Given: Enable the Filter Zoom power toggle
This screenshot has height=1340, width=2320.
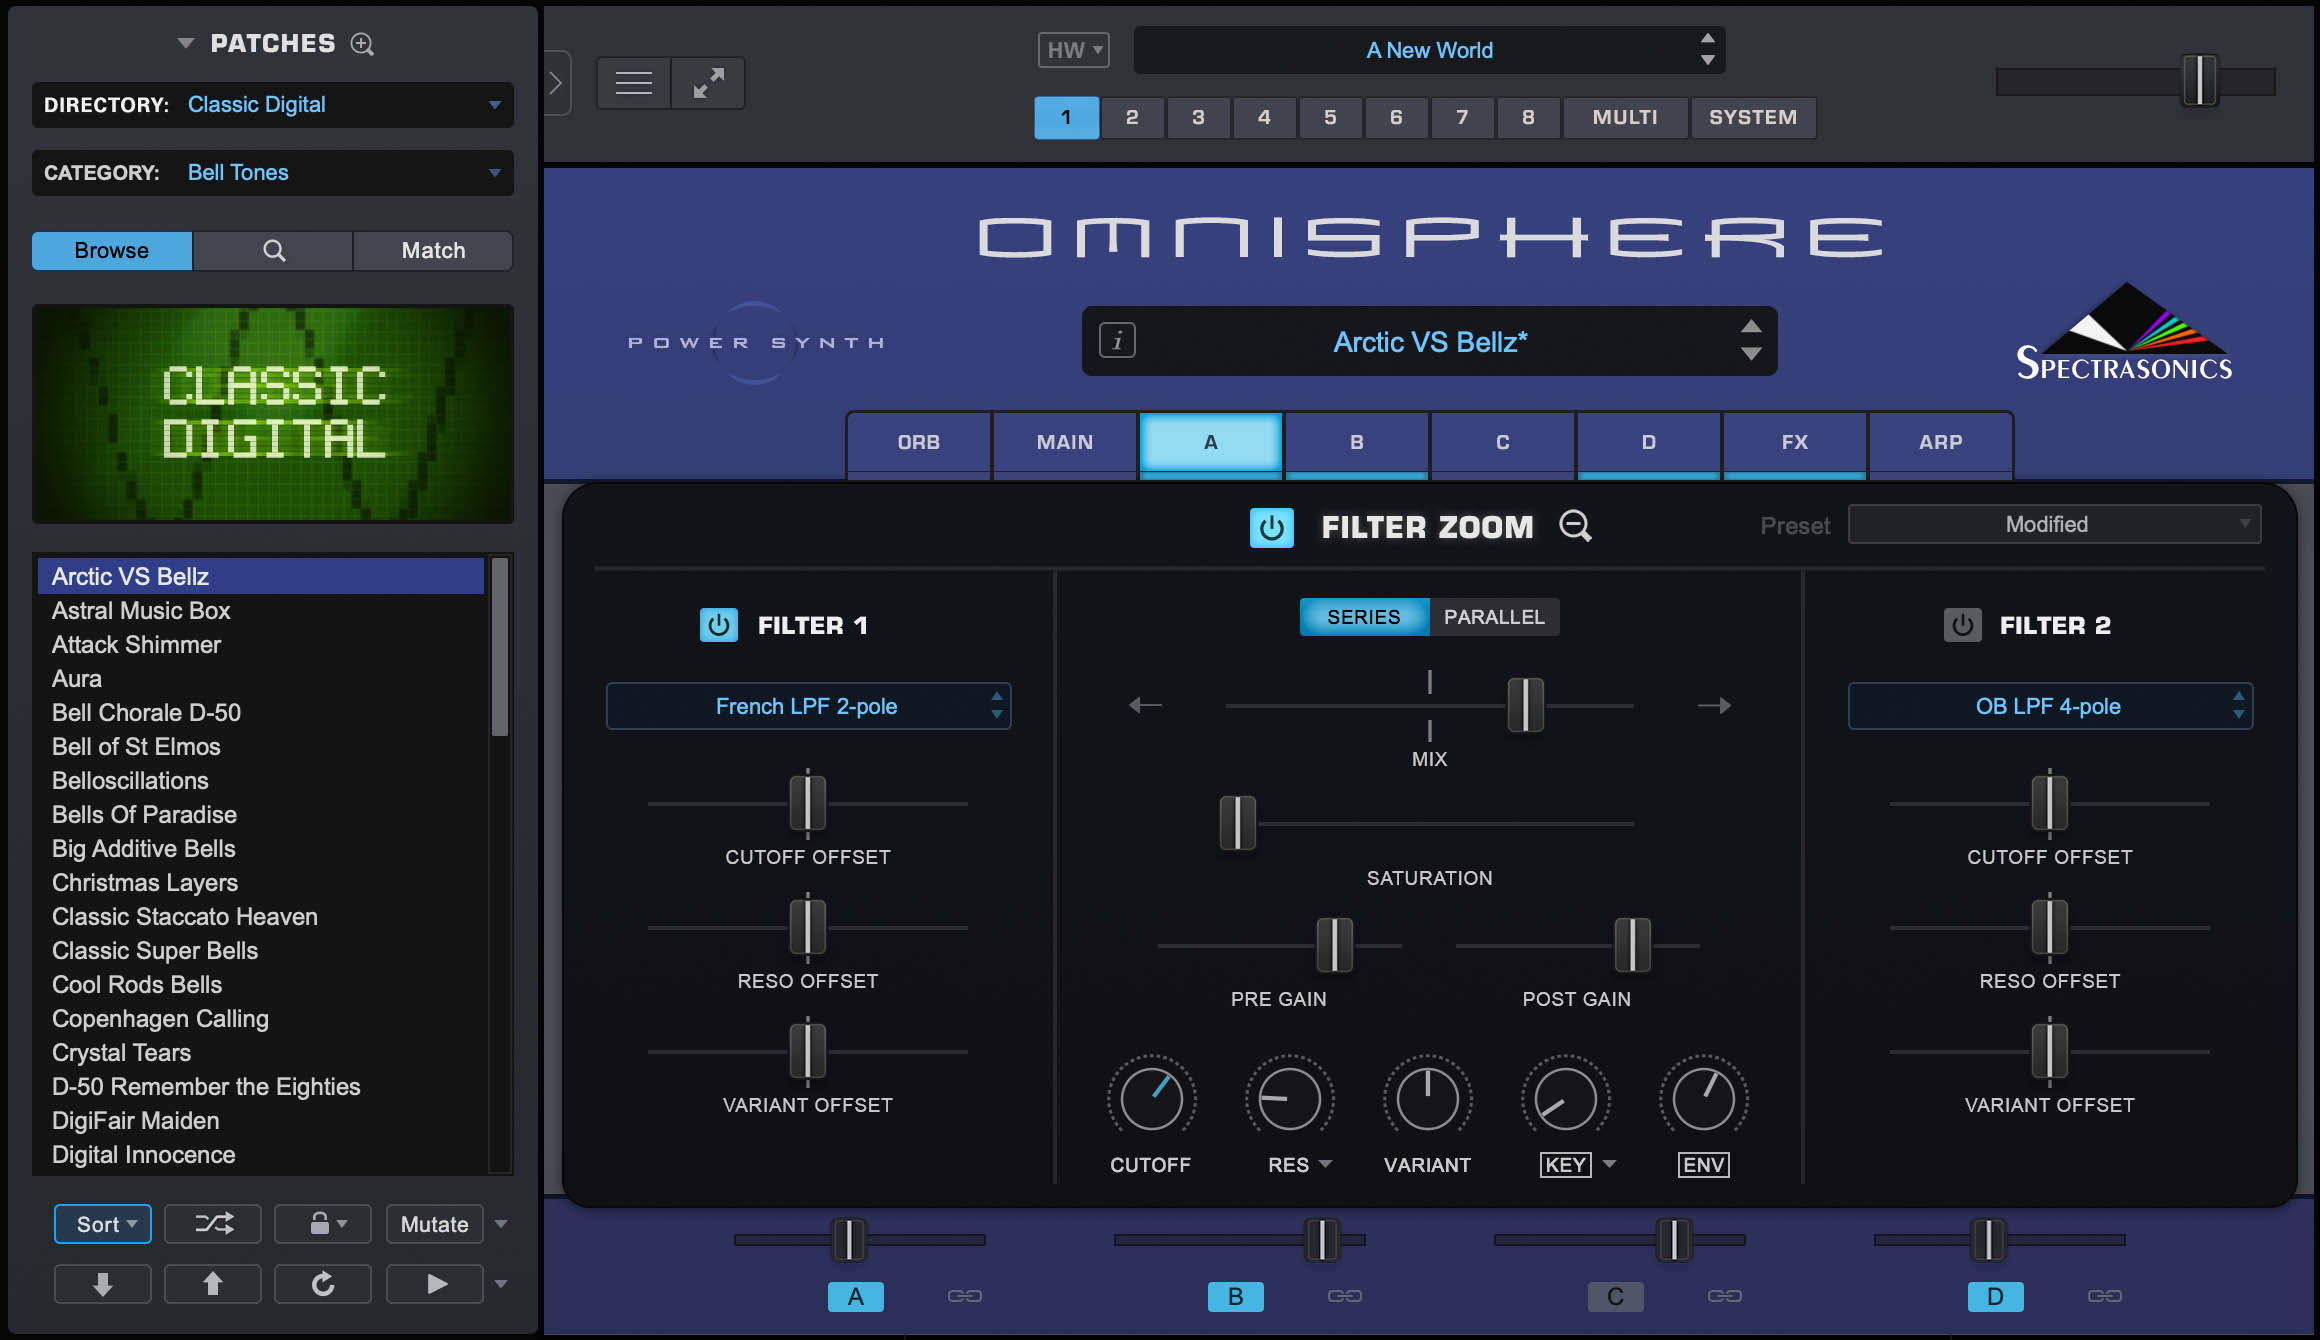Looking at the screenshot, I should [1272, 528].
